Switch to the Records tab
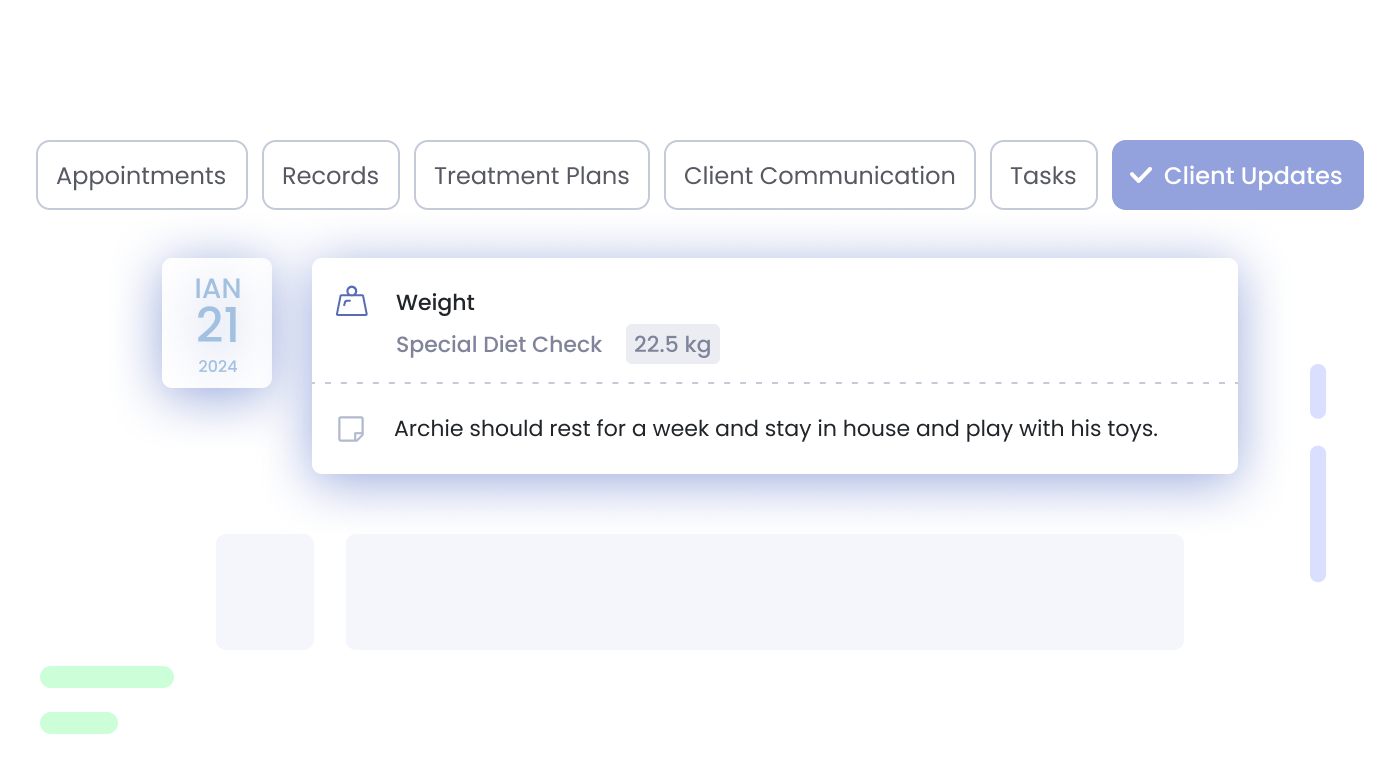This screenshot has height=772, width=1400. [x=331, y=175]
